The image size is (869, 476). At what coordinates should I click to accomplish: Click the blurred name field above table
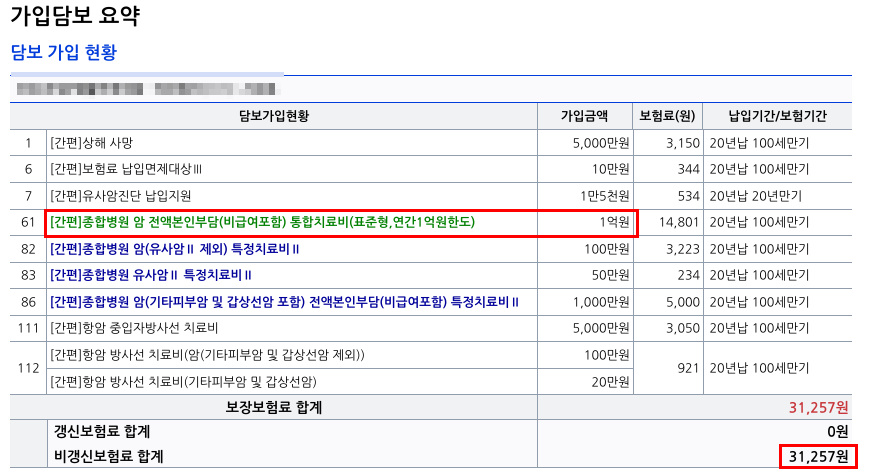[x=146, y=89]
